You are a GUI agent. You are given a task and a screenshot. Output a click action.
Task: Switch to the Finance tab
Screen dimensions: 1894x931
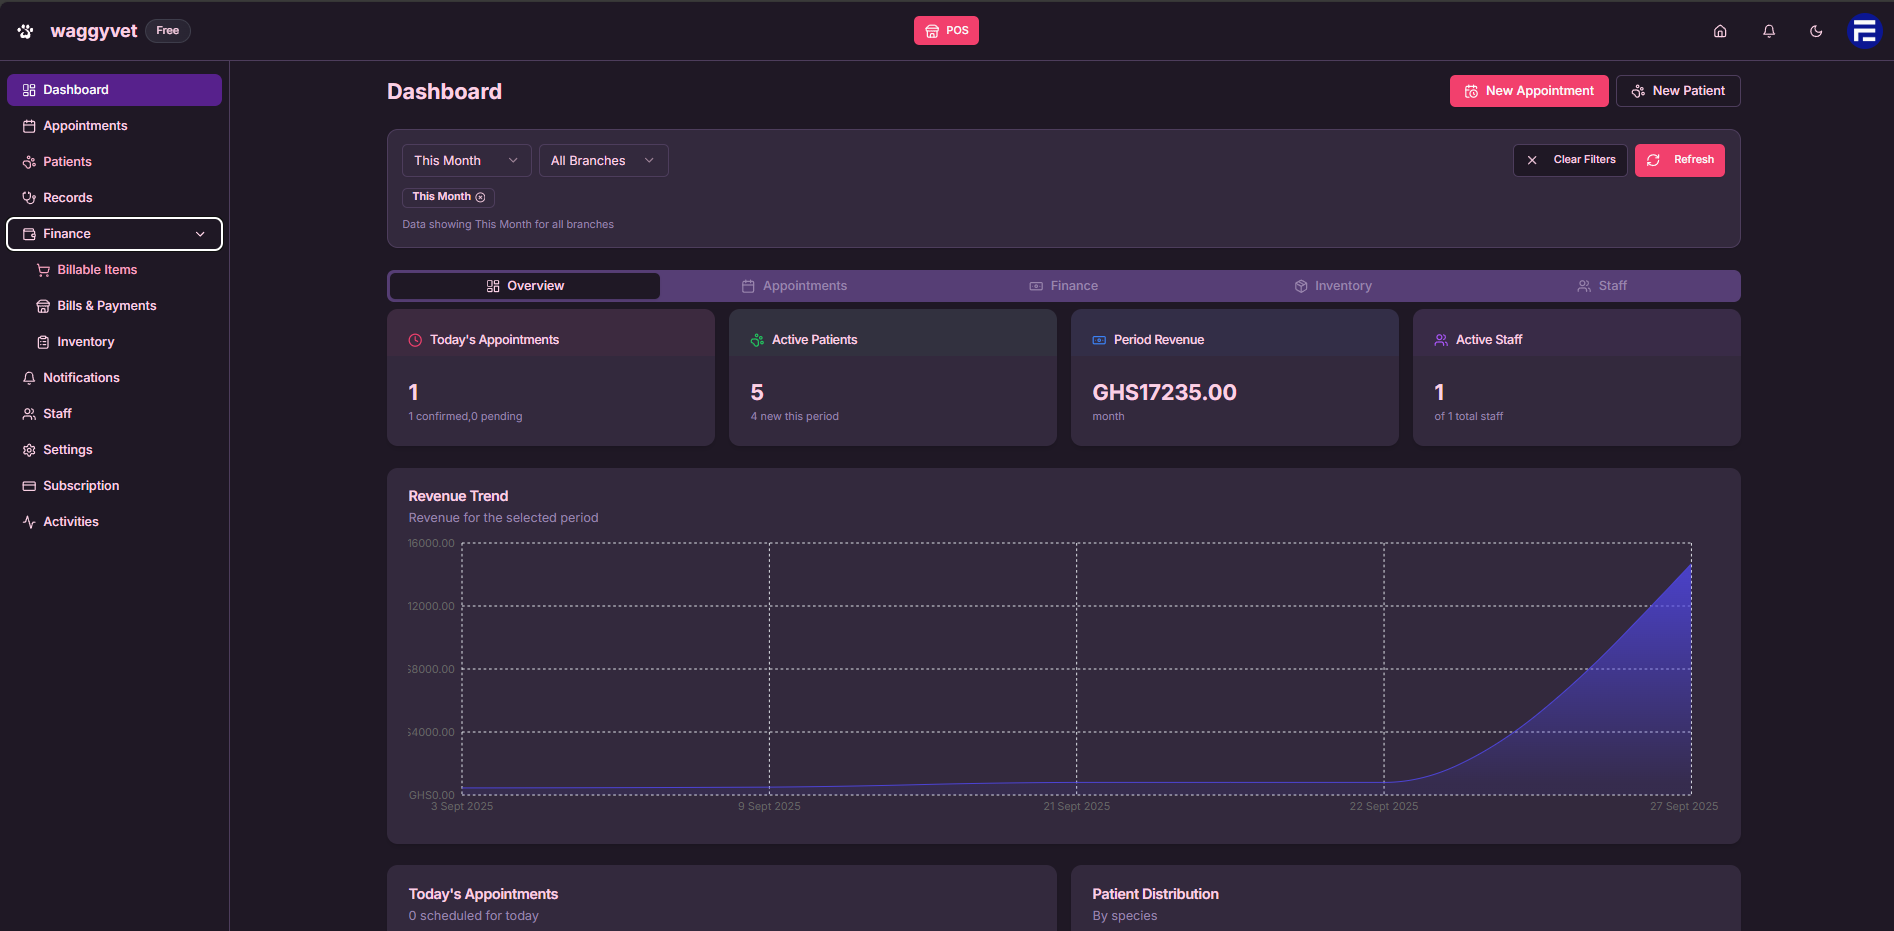tap(1063, 285)
